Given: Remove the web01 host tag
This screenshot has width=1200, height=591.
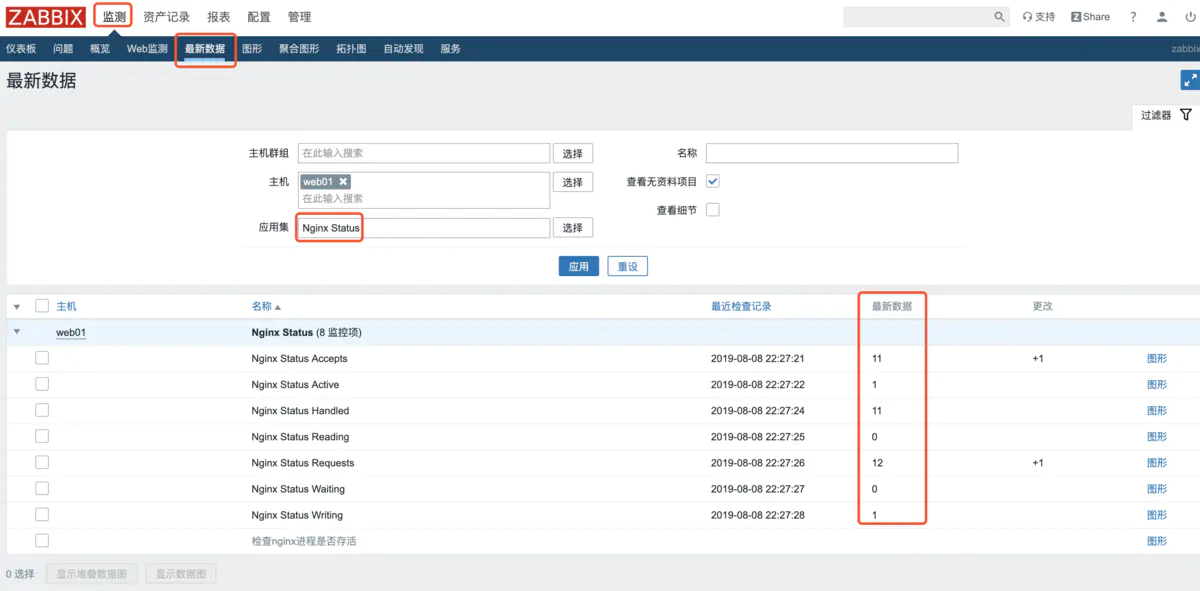Looking at the screenshot, I should point(343,182).
